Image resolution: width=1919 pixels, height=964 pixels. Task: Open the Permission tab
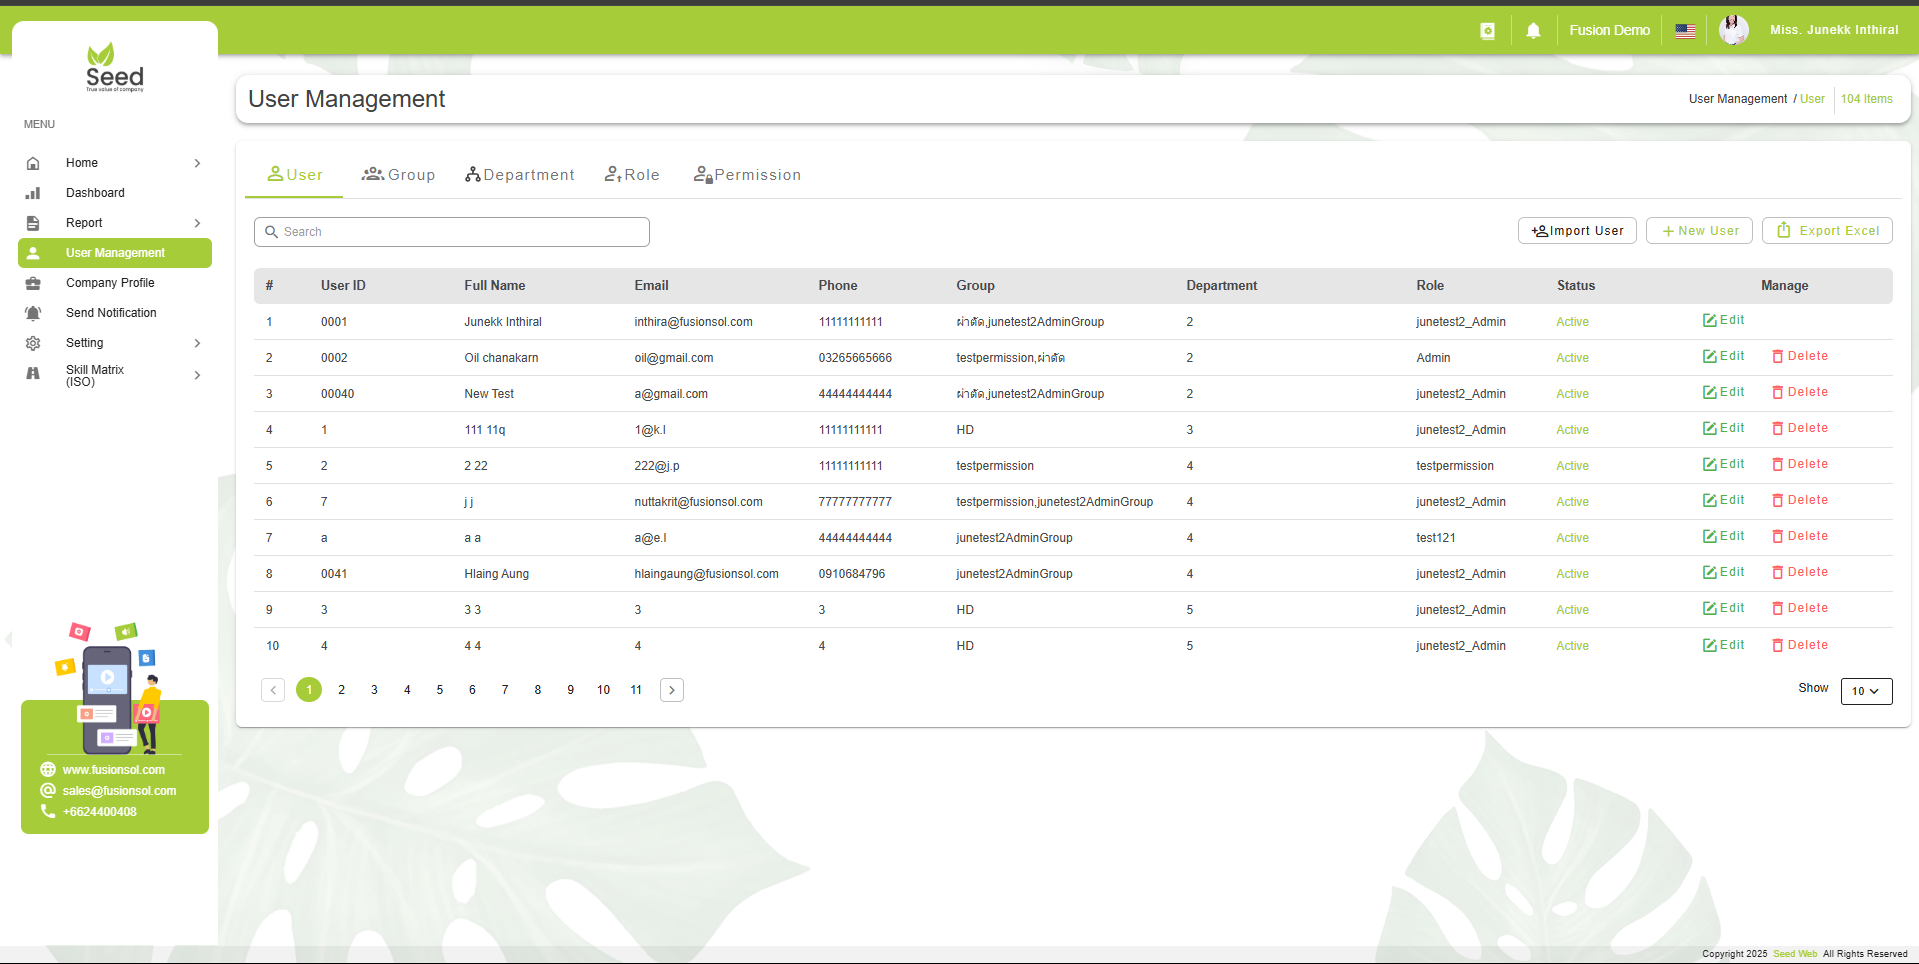click(x=747, y=174)
